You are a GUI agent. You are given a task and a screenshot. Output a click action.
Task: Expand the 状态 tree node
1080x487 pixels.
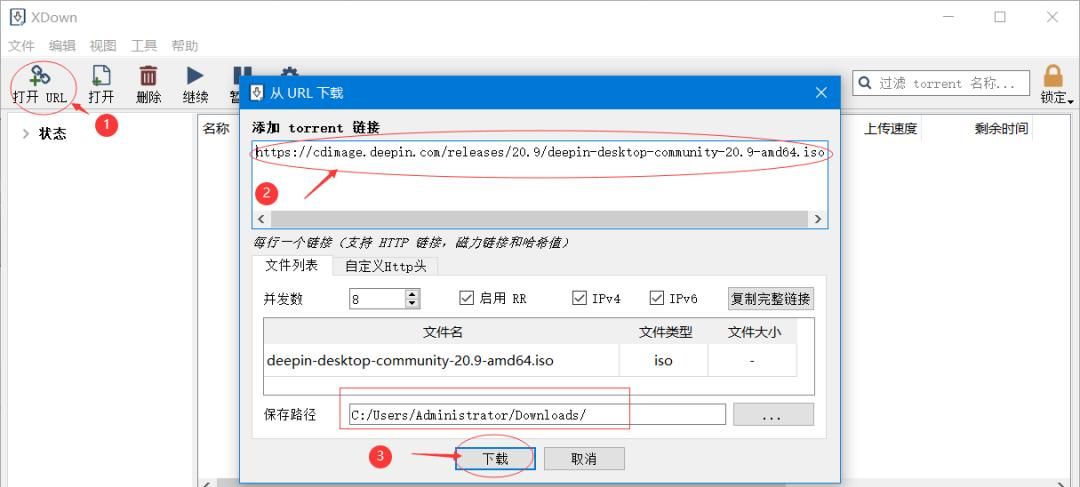(25, 134)
